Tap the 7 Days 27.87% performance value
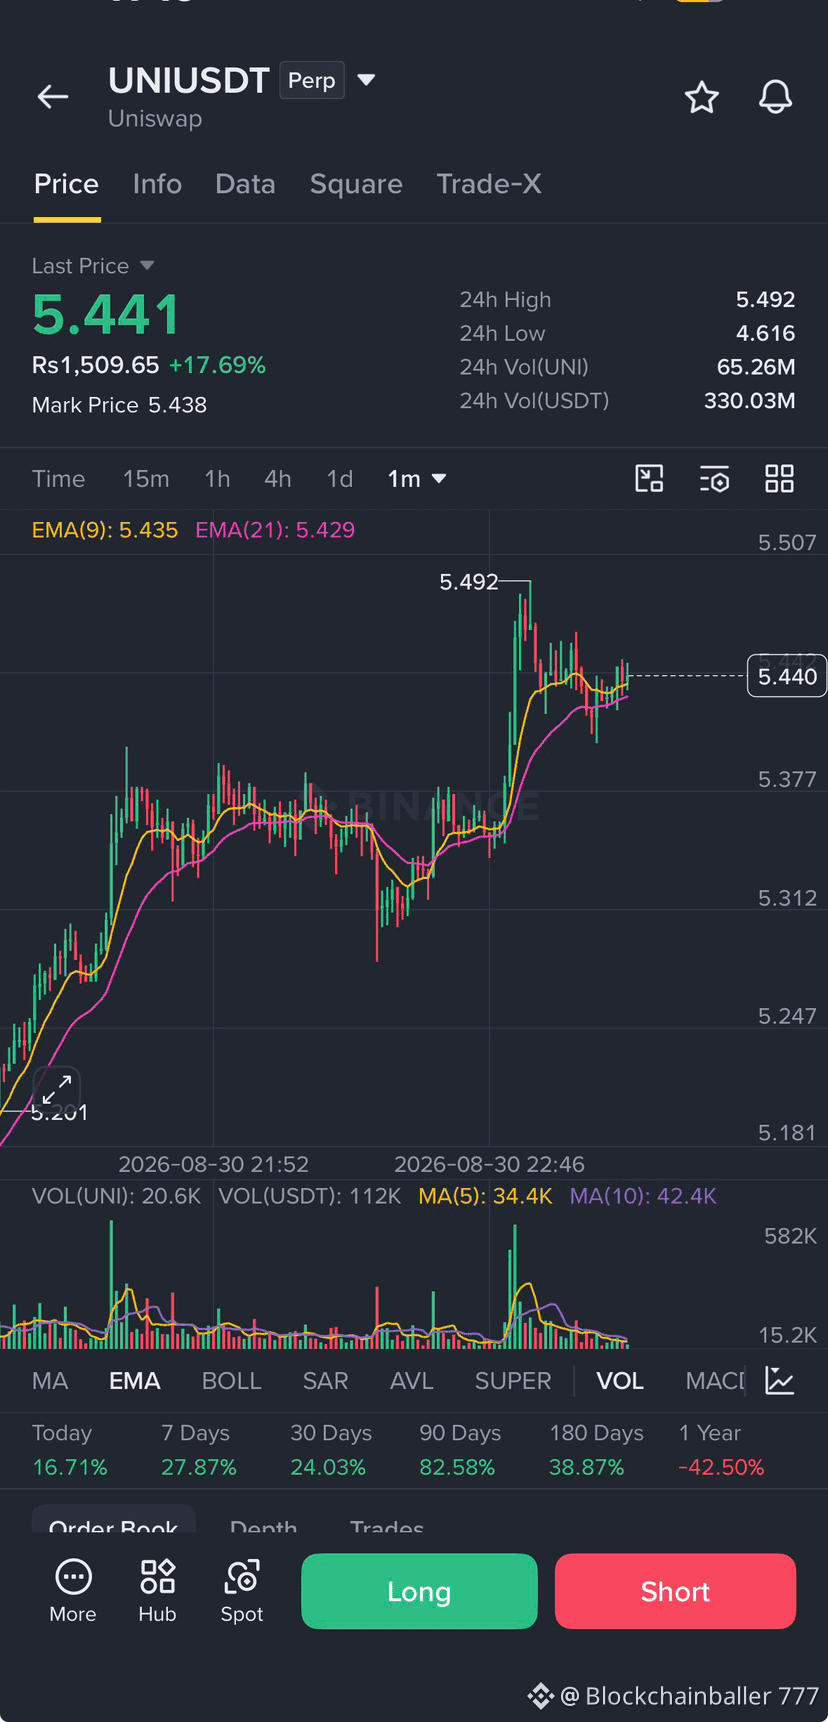Screen dimensions: 828x1722 pos(199,1467)
